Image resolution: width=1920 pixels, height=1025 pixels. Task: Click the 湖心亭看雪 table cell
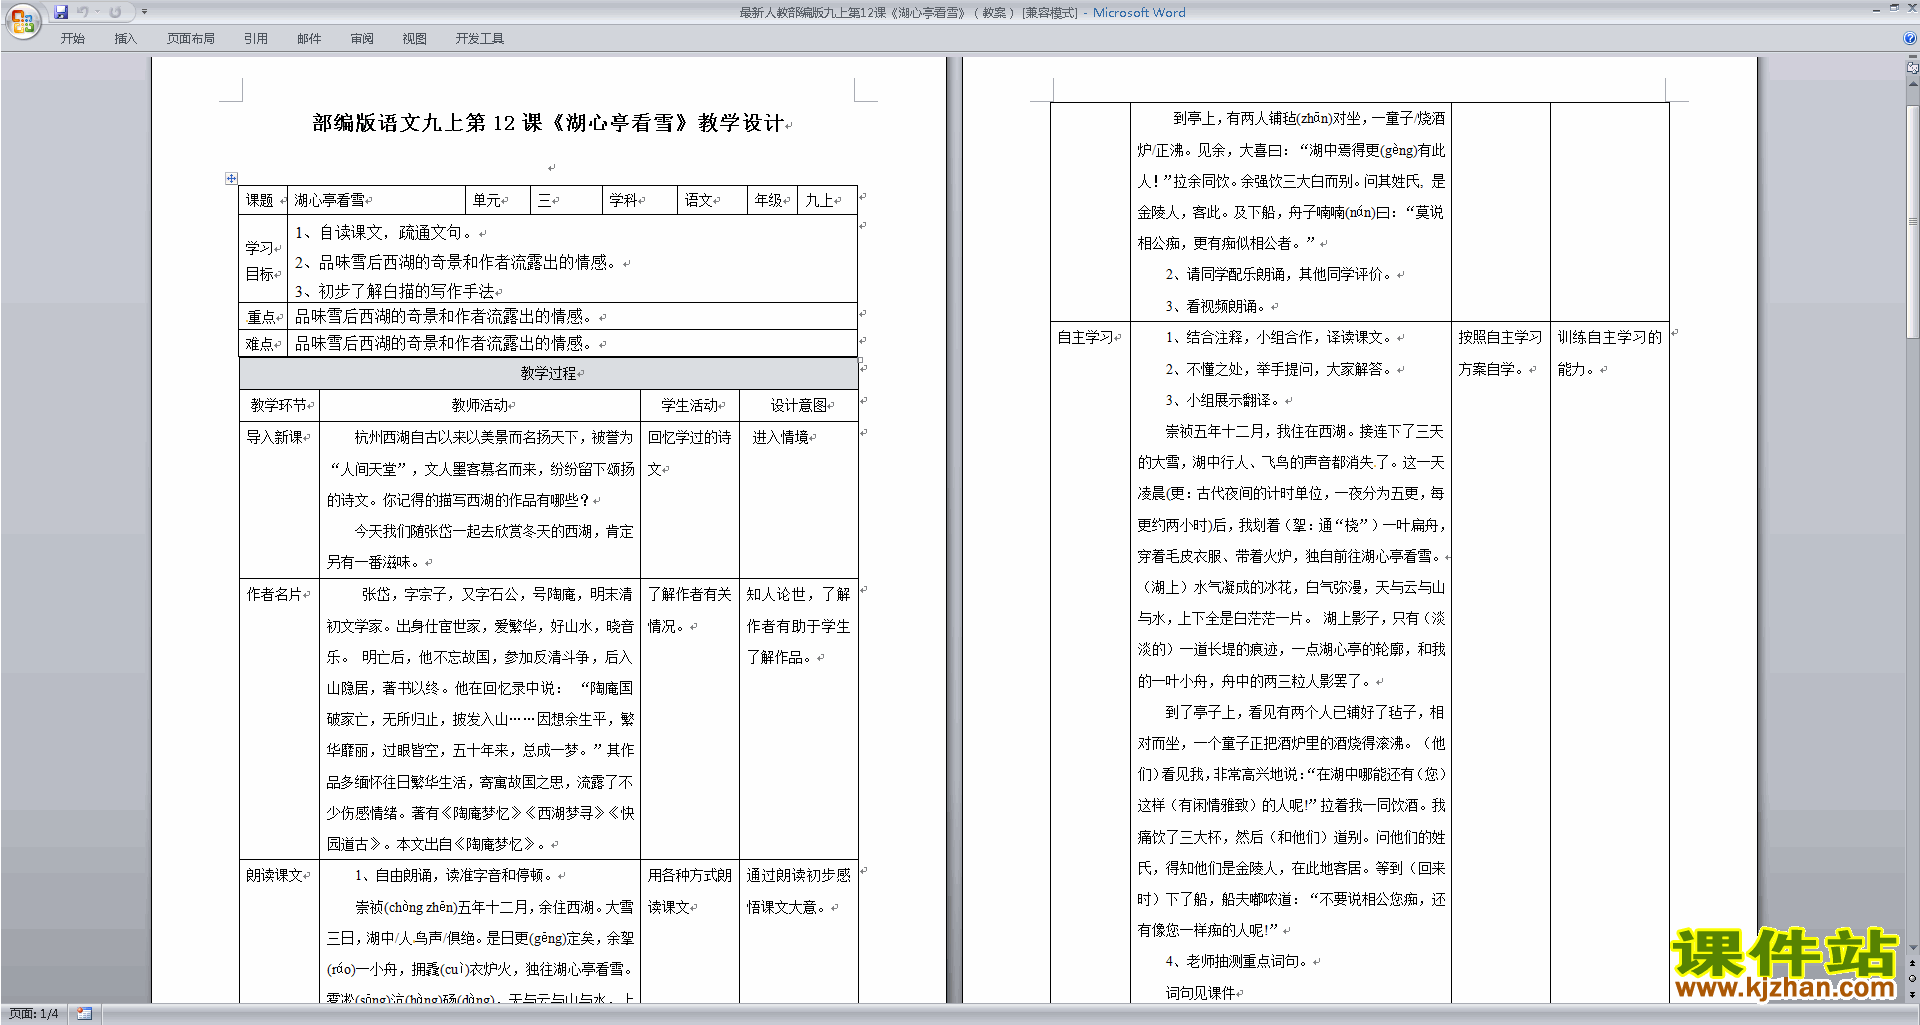[x=376, y=200]
